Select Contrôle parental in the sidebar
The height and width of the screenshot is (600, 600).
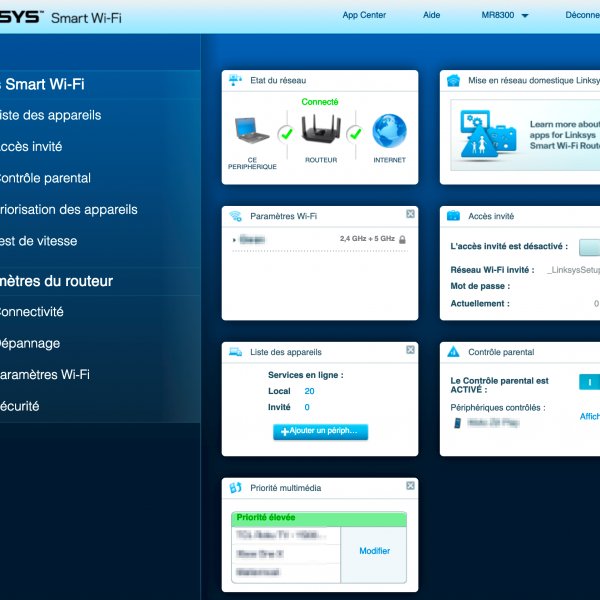[x=45, y=178]
